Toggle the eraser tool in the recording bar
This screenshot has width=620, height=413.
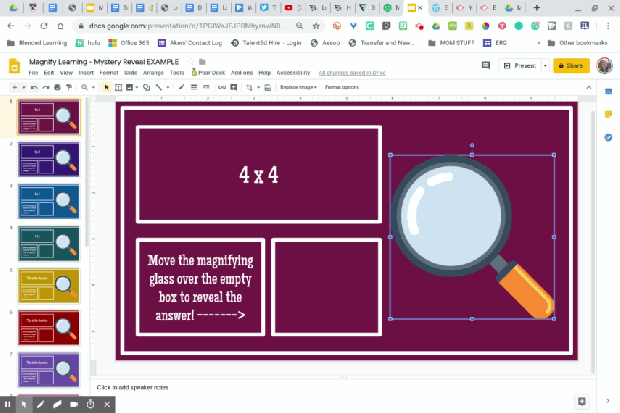56,404
